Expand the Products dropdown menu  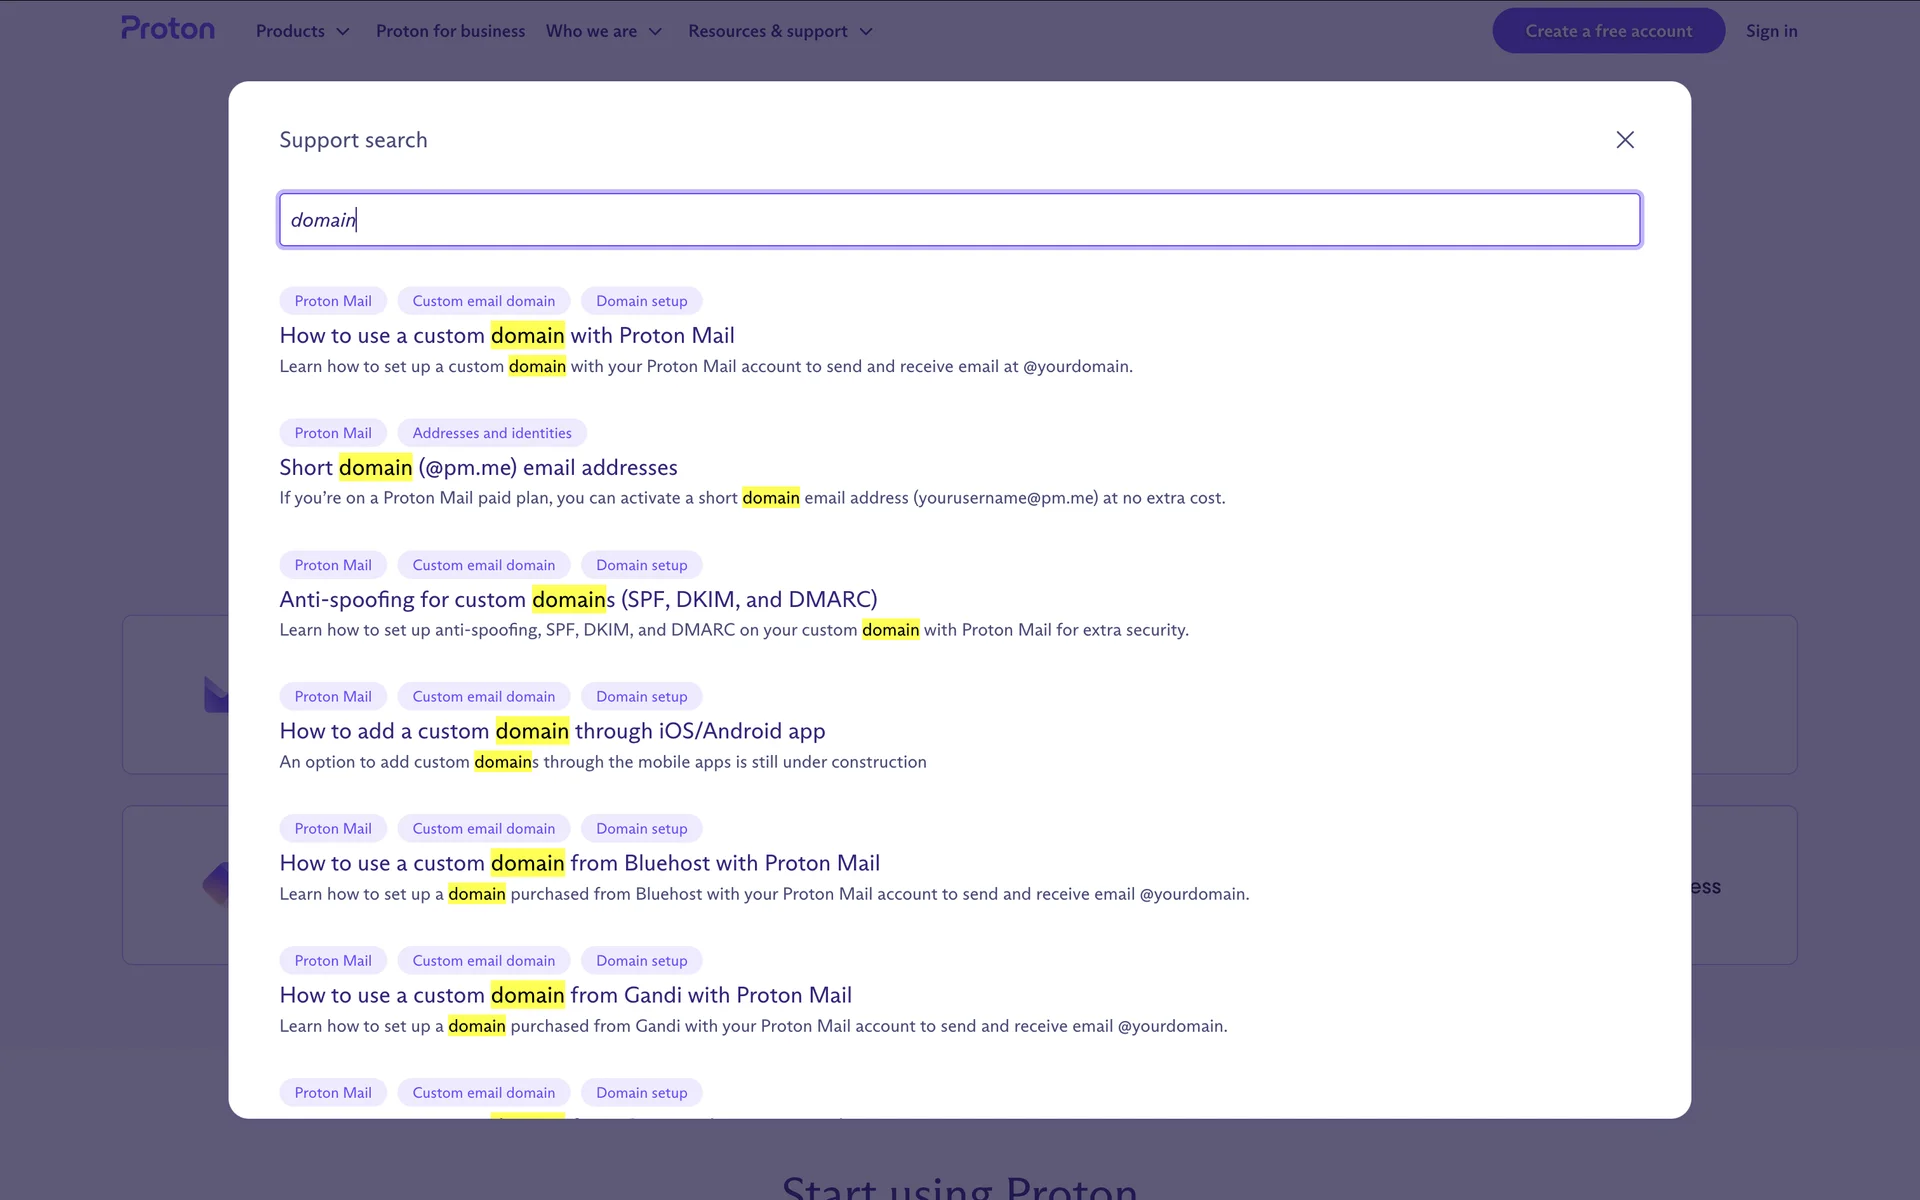pyautogui.click(x=302, y=31)
